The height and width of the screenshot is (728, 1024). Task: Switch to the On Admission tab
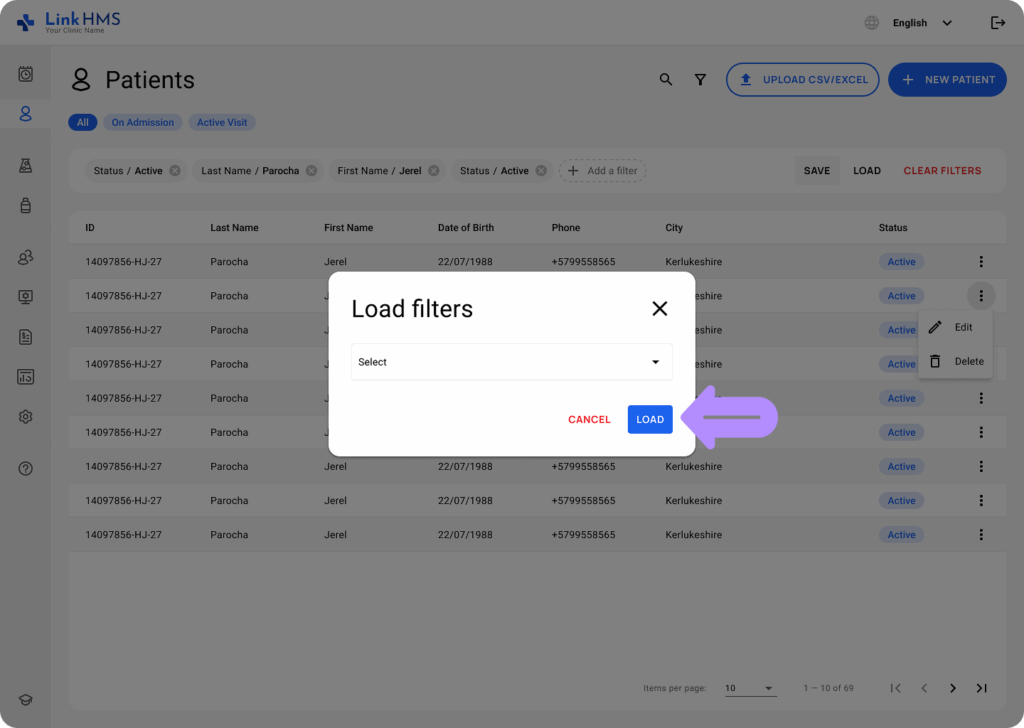[x=142, y=122]
